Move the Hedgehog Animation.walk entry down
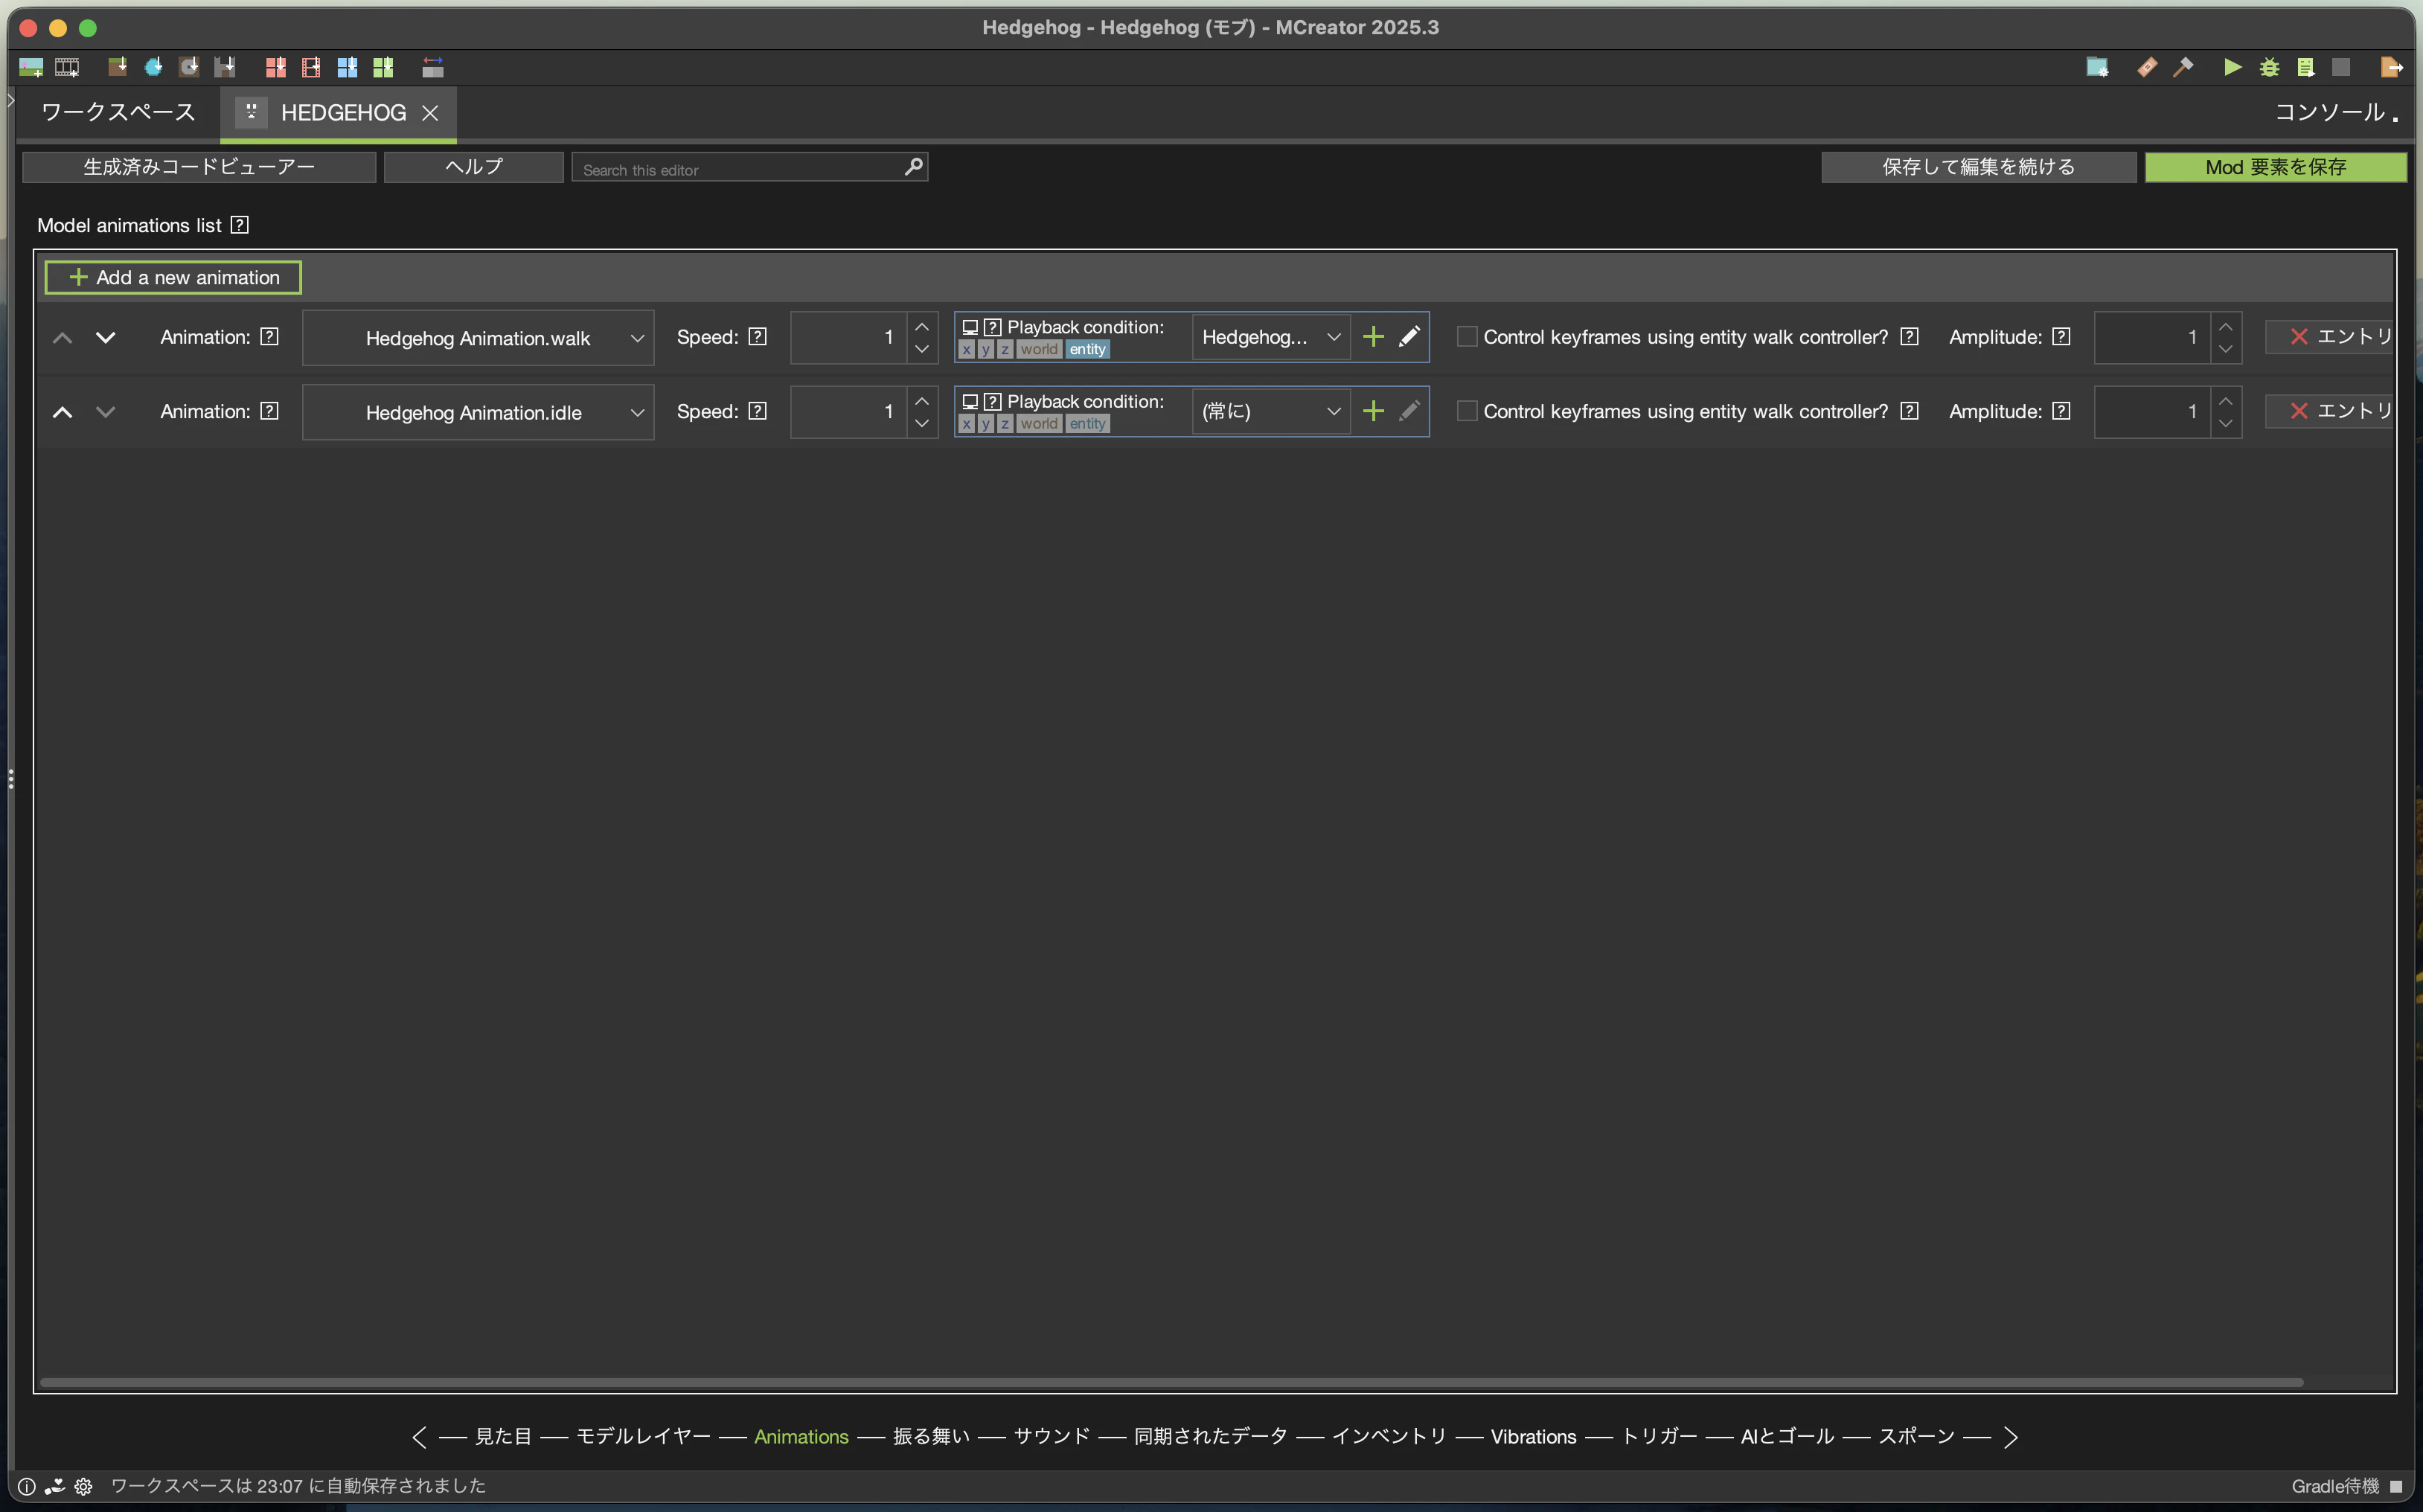This screenshot has width=2423, height=1512. 105,337
